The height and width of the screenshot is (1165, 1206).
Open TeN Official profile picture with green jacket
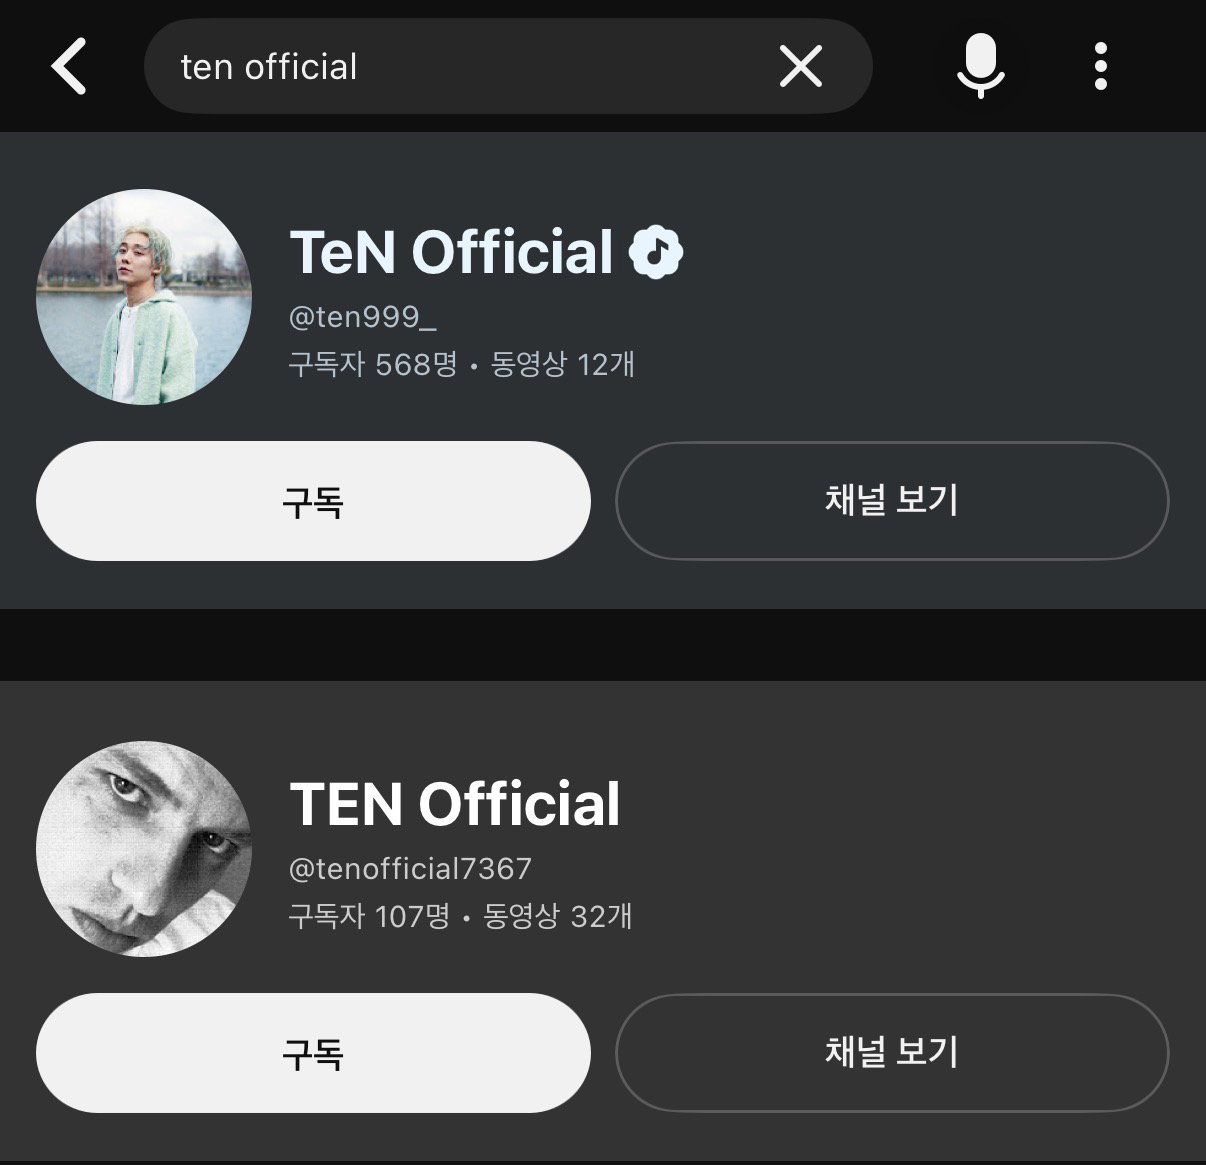[144, 297]
